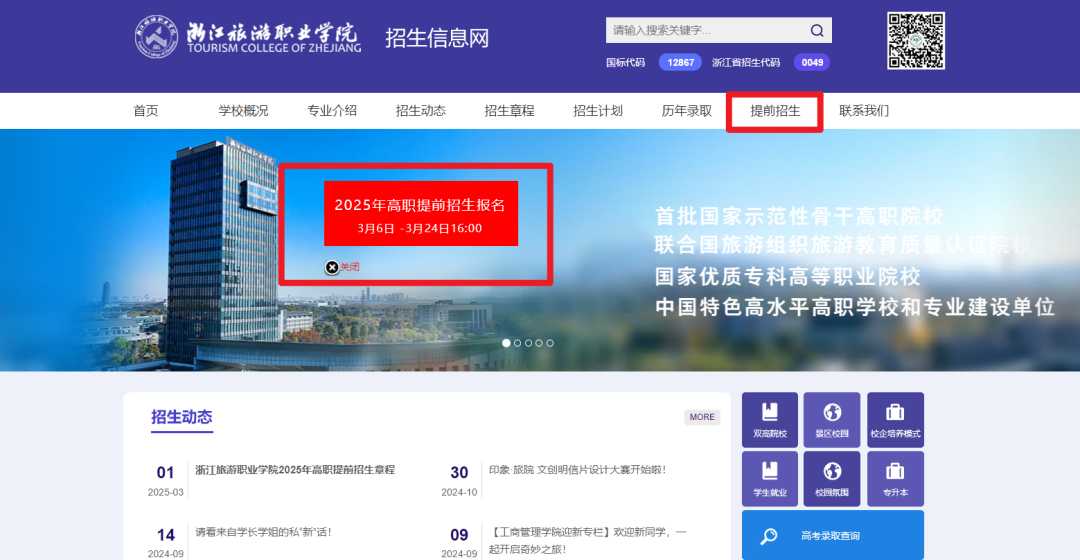Click the MORE button beside 招生动态
1080x560 pixels.
[702, 417]
